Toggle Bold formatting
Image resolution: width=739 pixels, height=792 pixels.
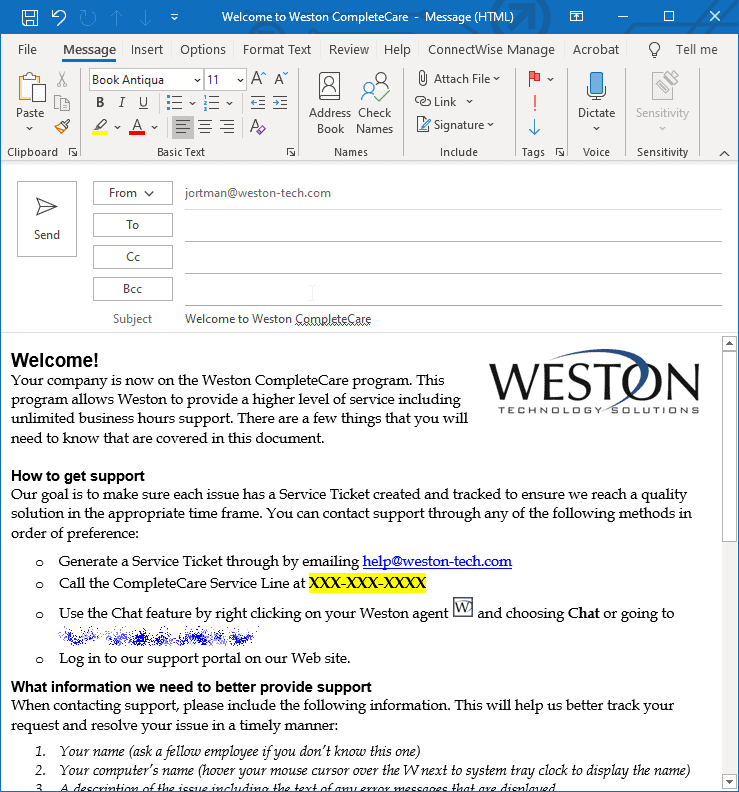click(x=100, y=103)
